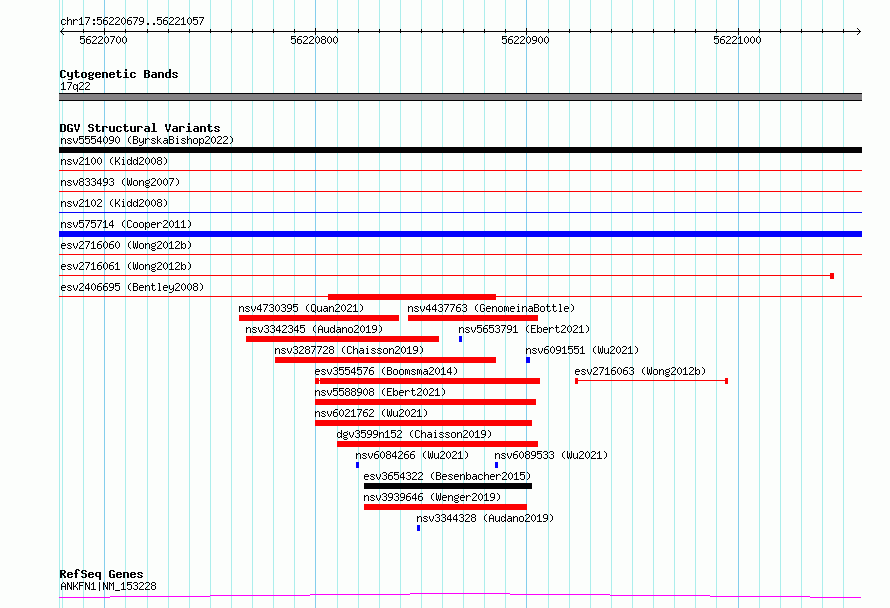
Task: Select the thick blue nsv575714 bar
Action: (x=460, y=234)
